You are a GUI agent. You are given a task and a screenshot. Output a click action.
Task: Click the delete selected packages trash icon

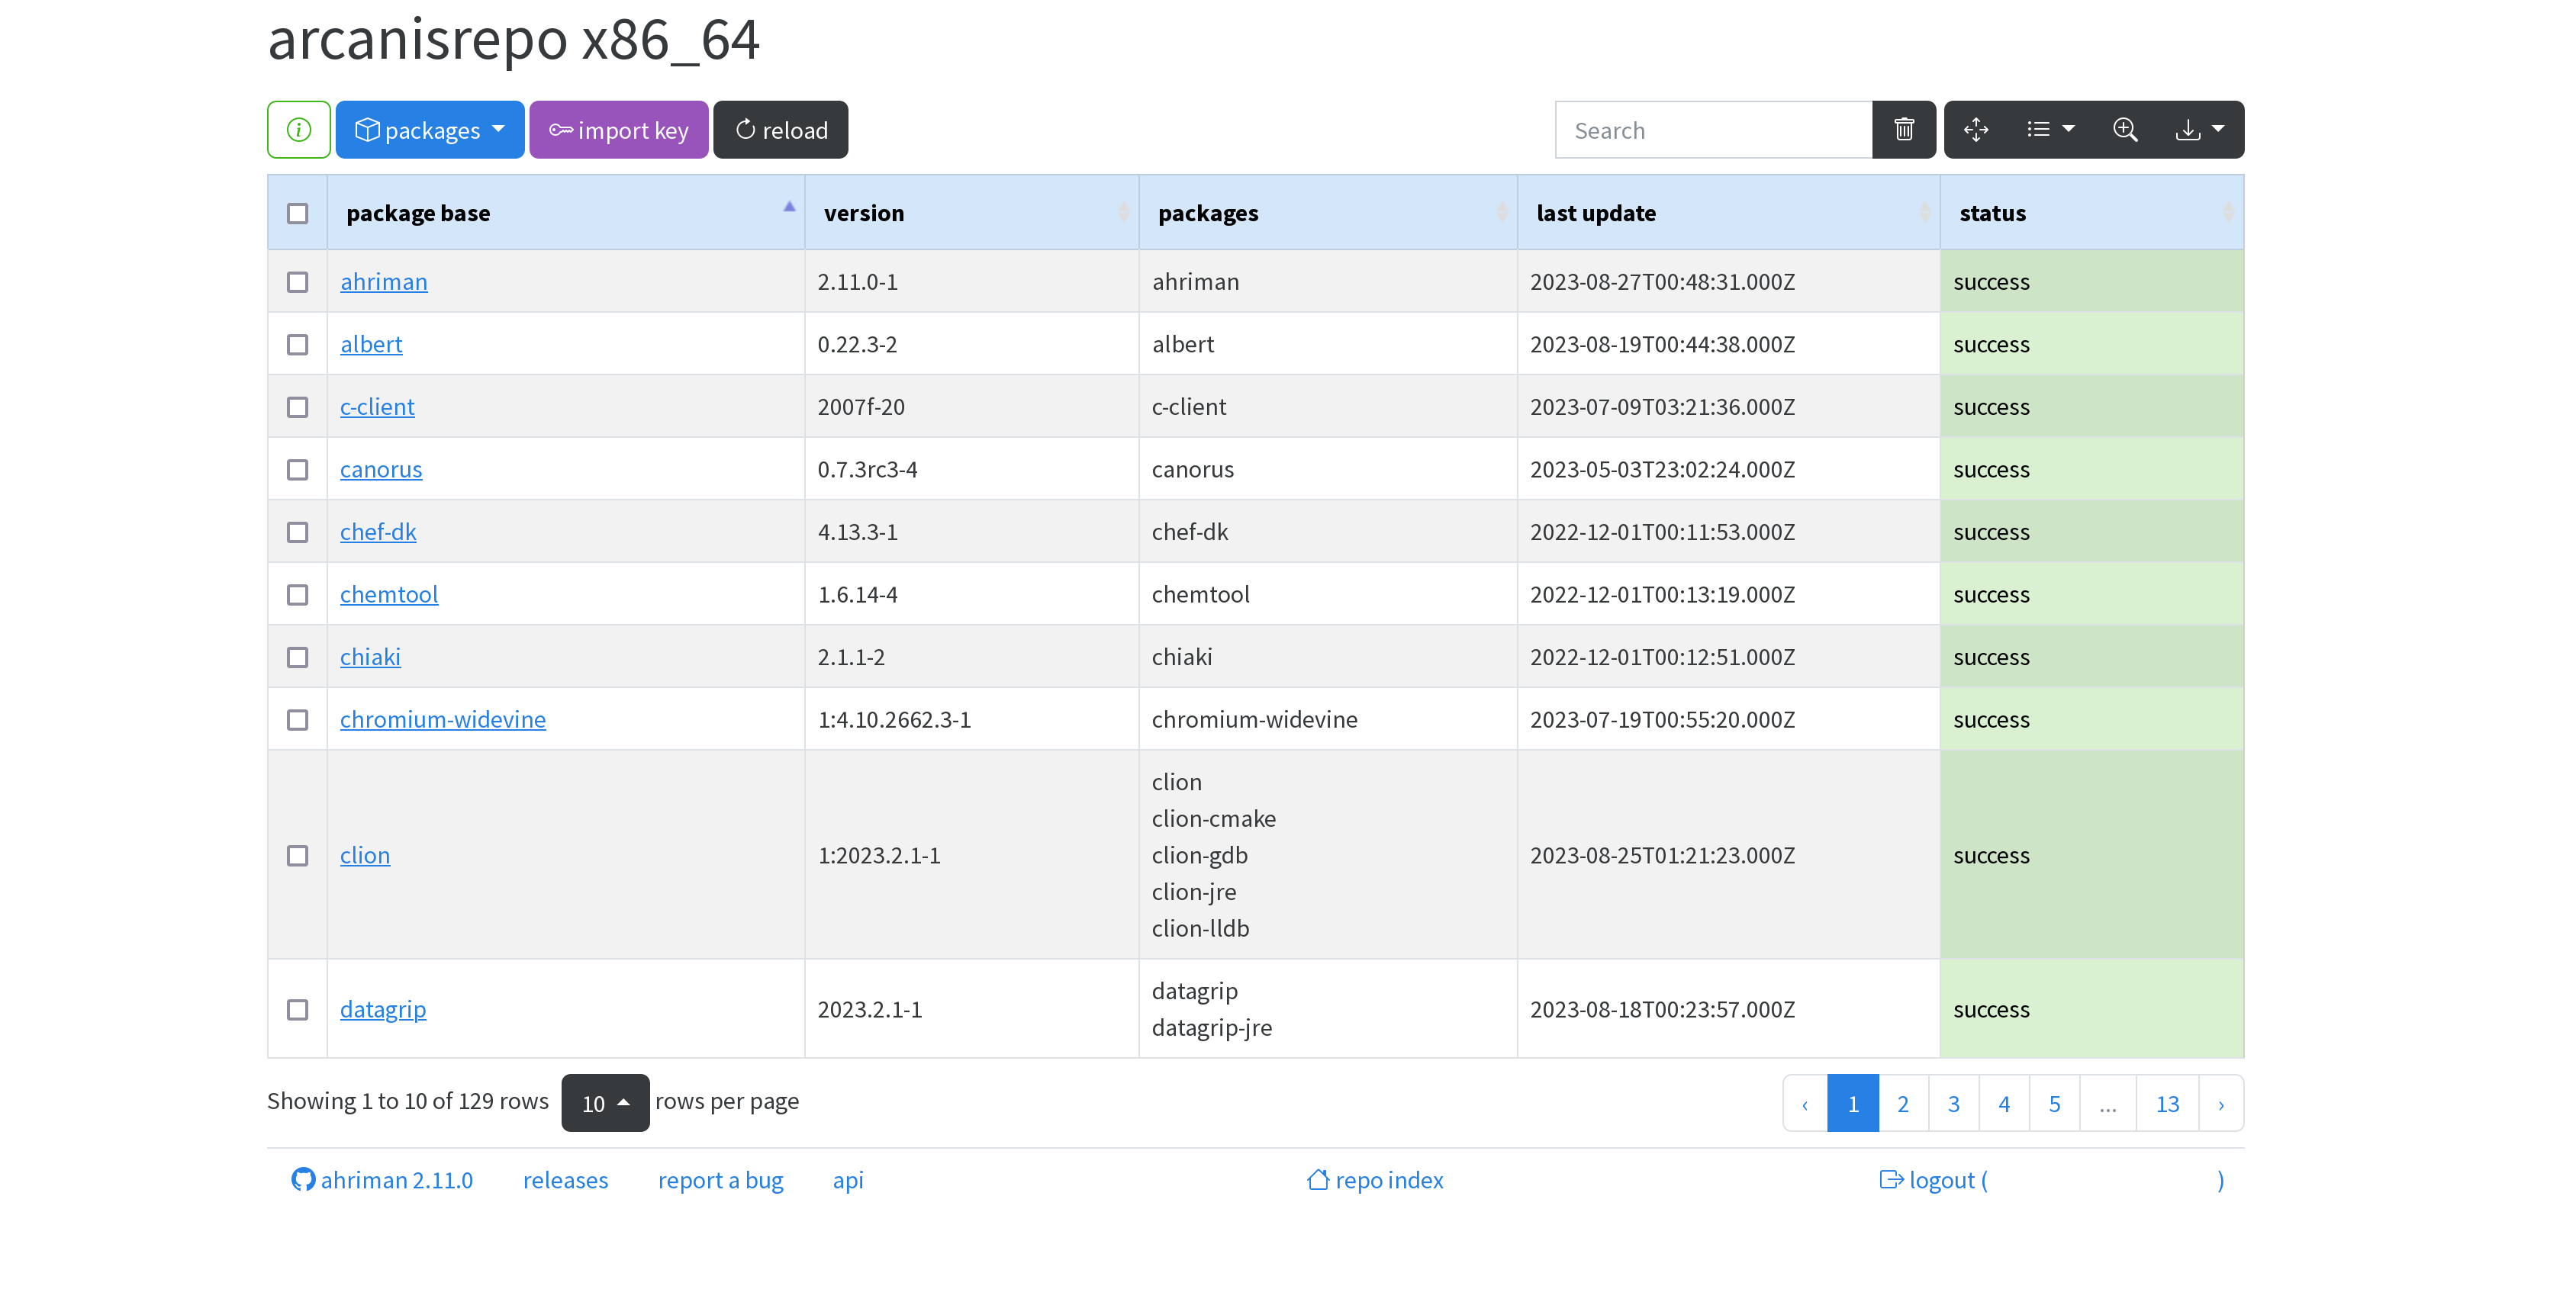click(x=1903, y=129)
